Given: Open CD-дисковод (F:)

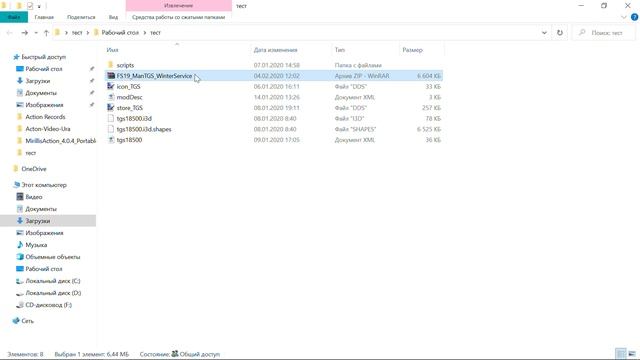Looking at the screenshot, I should pyautogui.click(x=48, y=305).
